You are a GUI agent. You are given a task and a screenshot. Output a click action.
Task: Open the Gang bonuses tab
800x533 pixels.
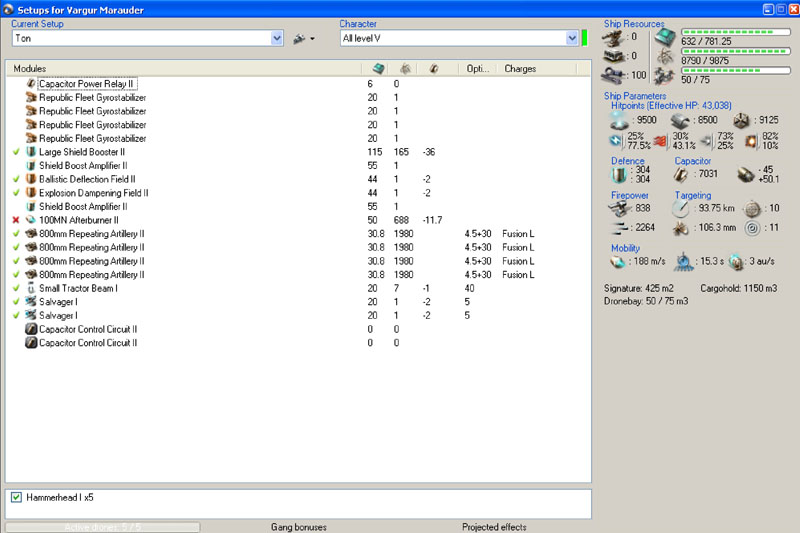pos(300,526)
